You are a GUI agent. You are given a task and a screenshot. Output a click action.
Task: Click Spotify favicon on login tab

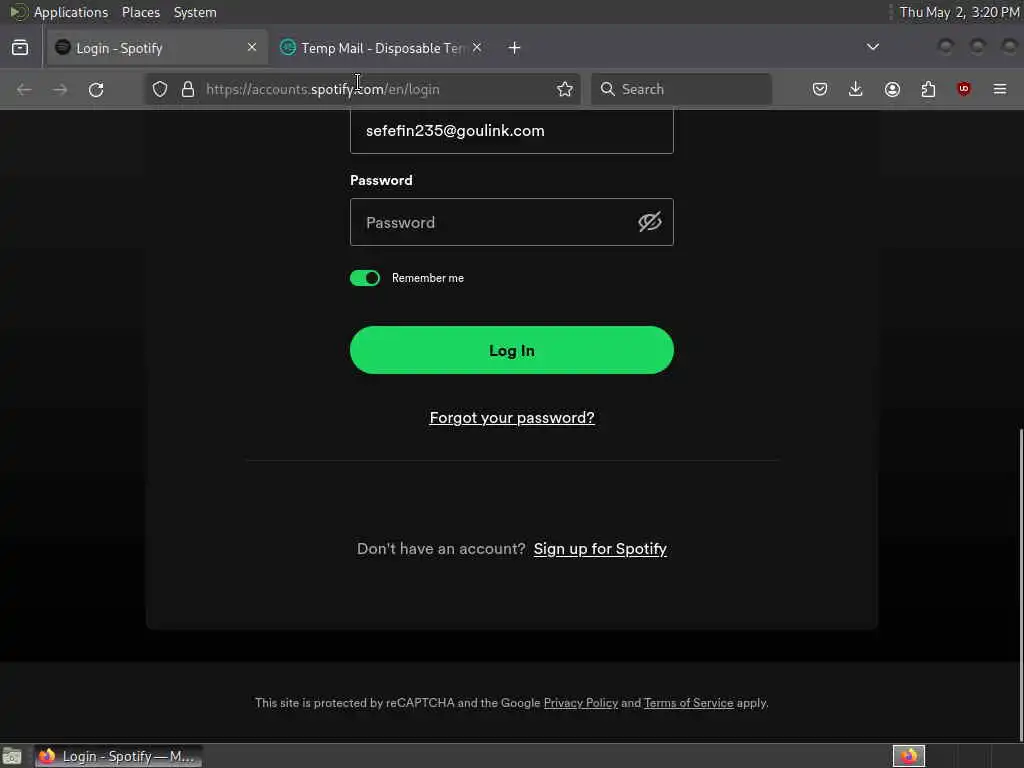pos(63,47)
